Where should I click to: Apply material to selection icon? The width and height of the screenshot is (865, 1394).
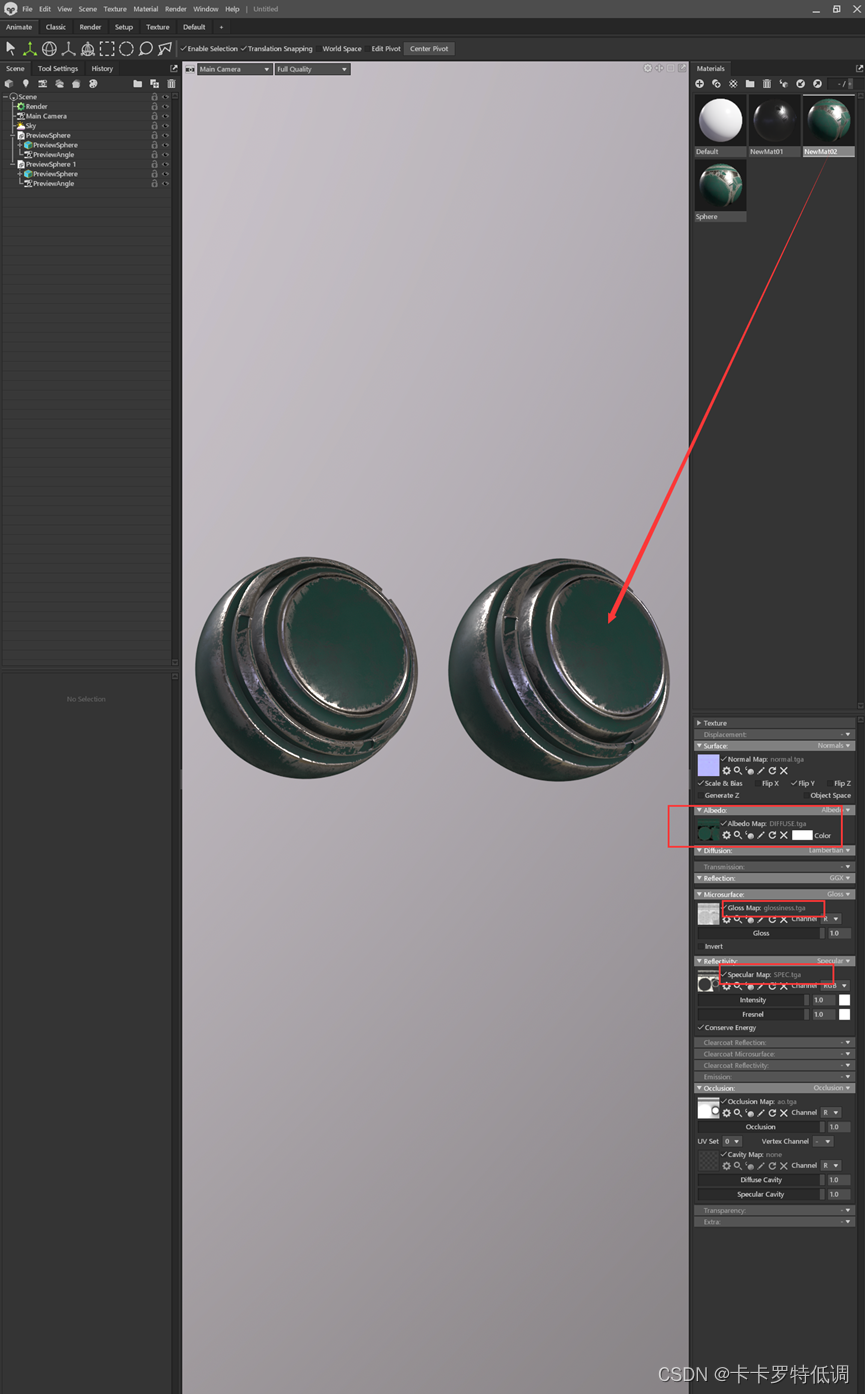click(x=783, y=84)
